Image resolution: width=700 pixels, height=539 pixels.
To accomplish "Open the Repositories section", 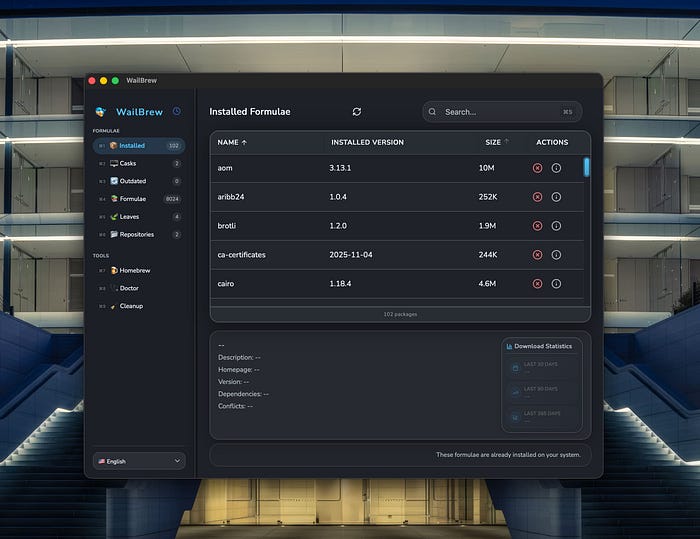I will click(x=139, y=234).
